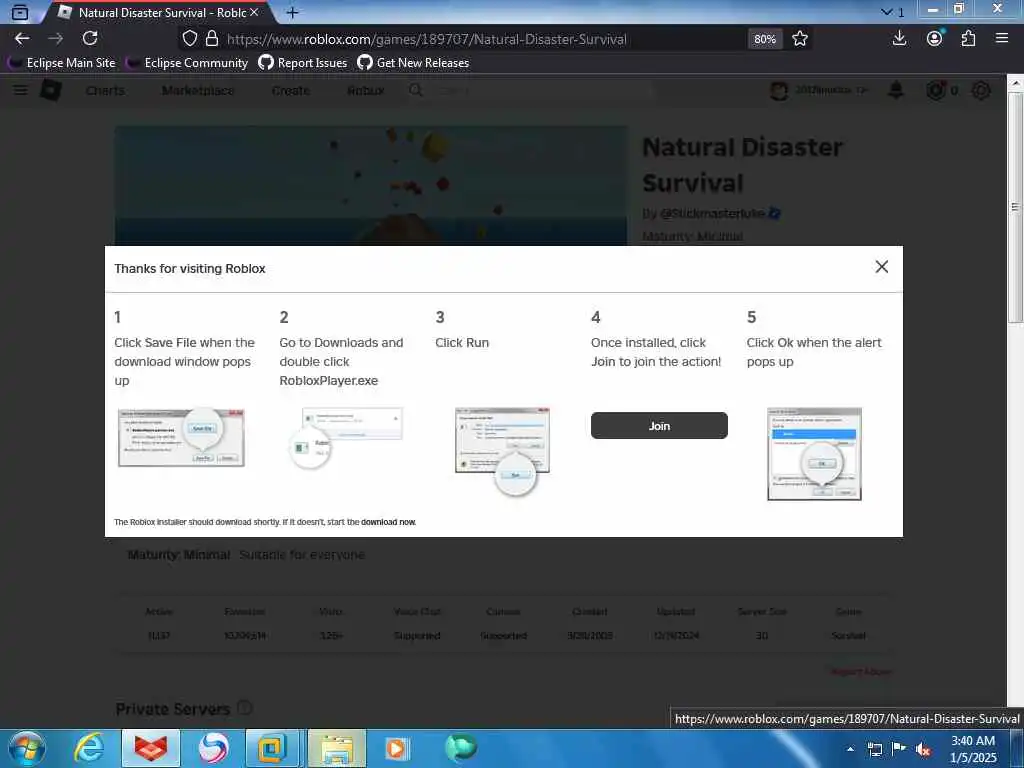
Task: Open the green globe taskbar icon
Action: coord(461,748)
